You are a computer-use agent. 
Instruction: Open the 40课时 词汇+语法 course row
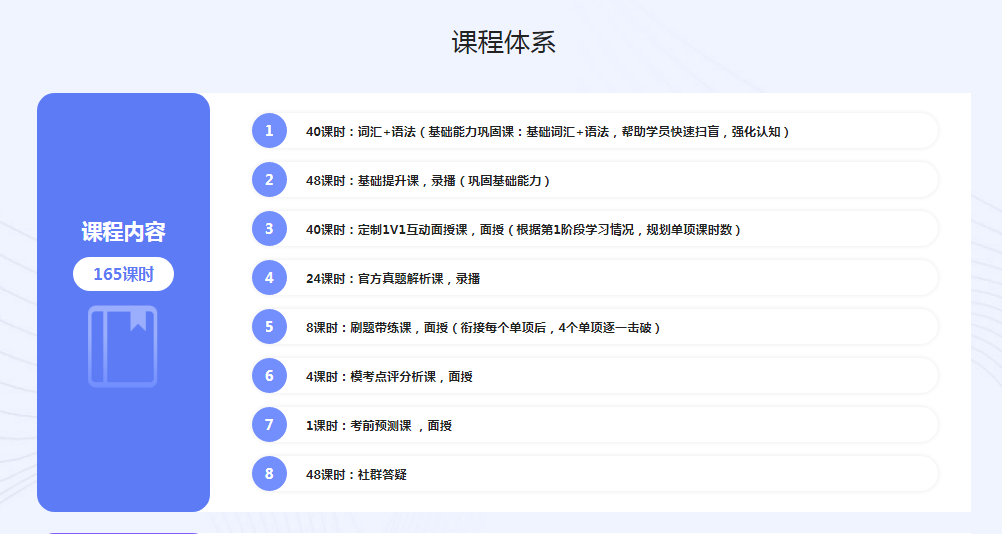click(x=548, y=131)
